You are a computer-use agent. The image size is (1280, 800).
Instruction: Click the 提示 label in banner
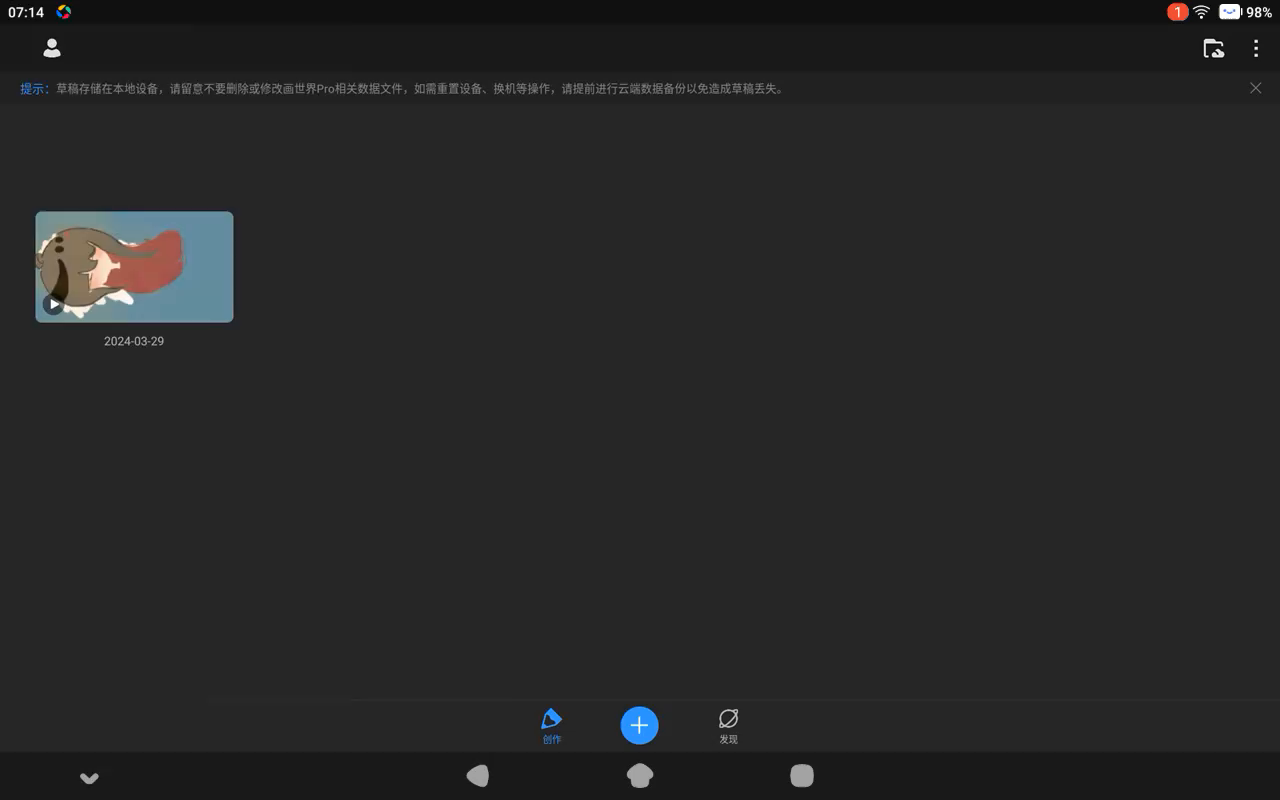coord(32,89)
